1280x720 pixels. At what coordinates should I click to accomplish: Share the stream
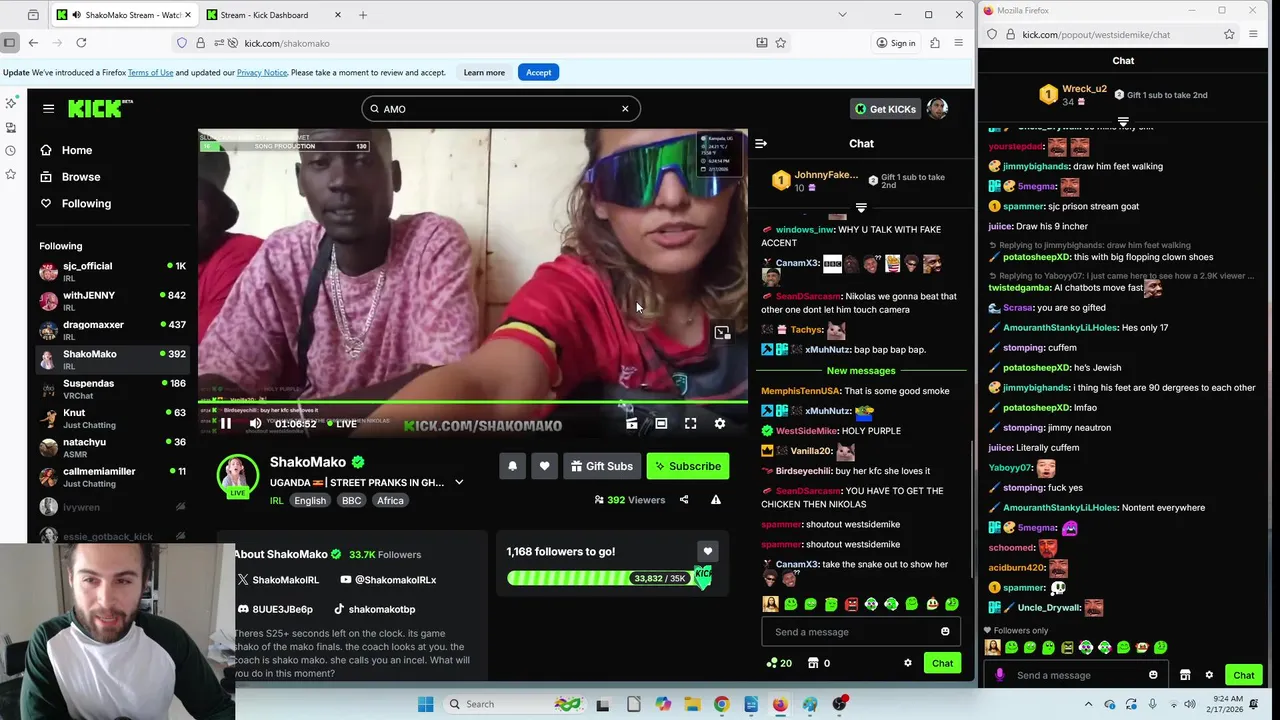(x=684, y=500)
